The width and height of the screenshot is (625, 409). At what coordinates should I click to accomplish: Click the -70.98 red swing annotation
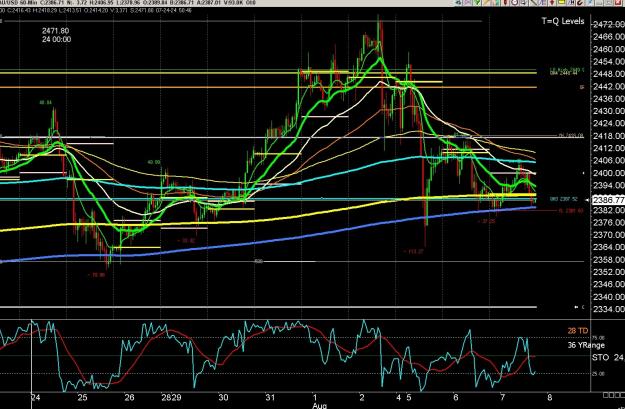(96, 275)
